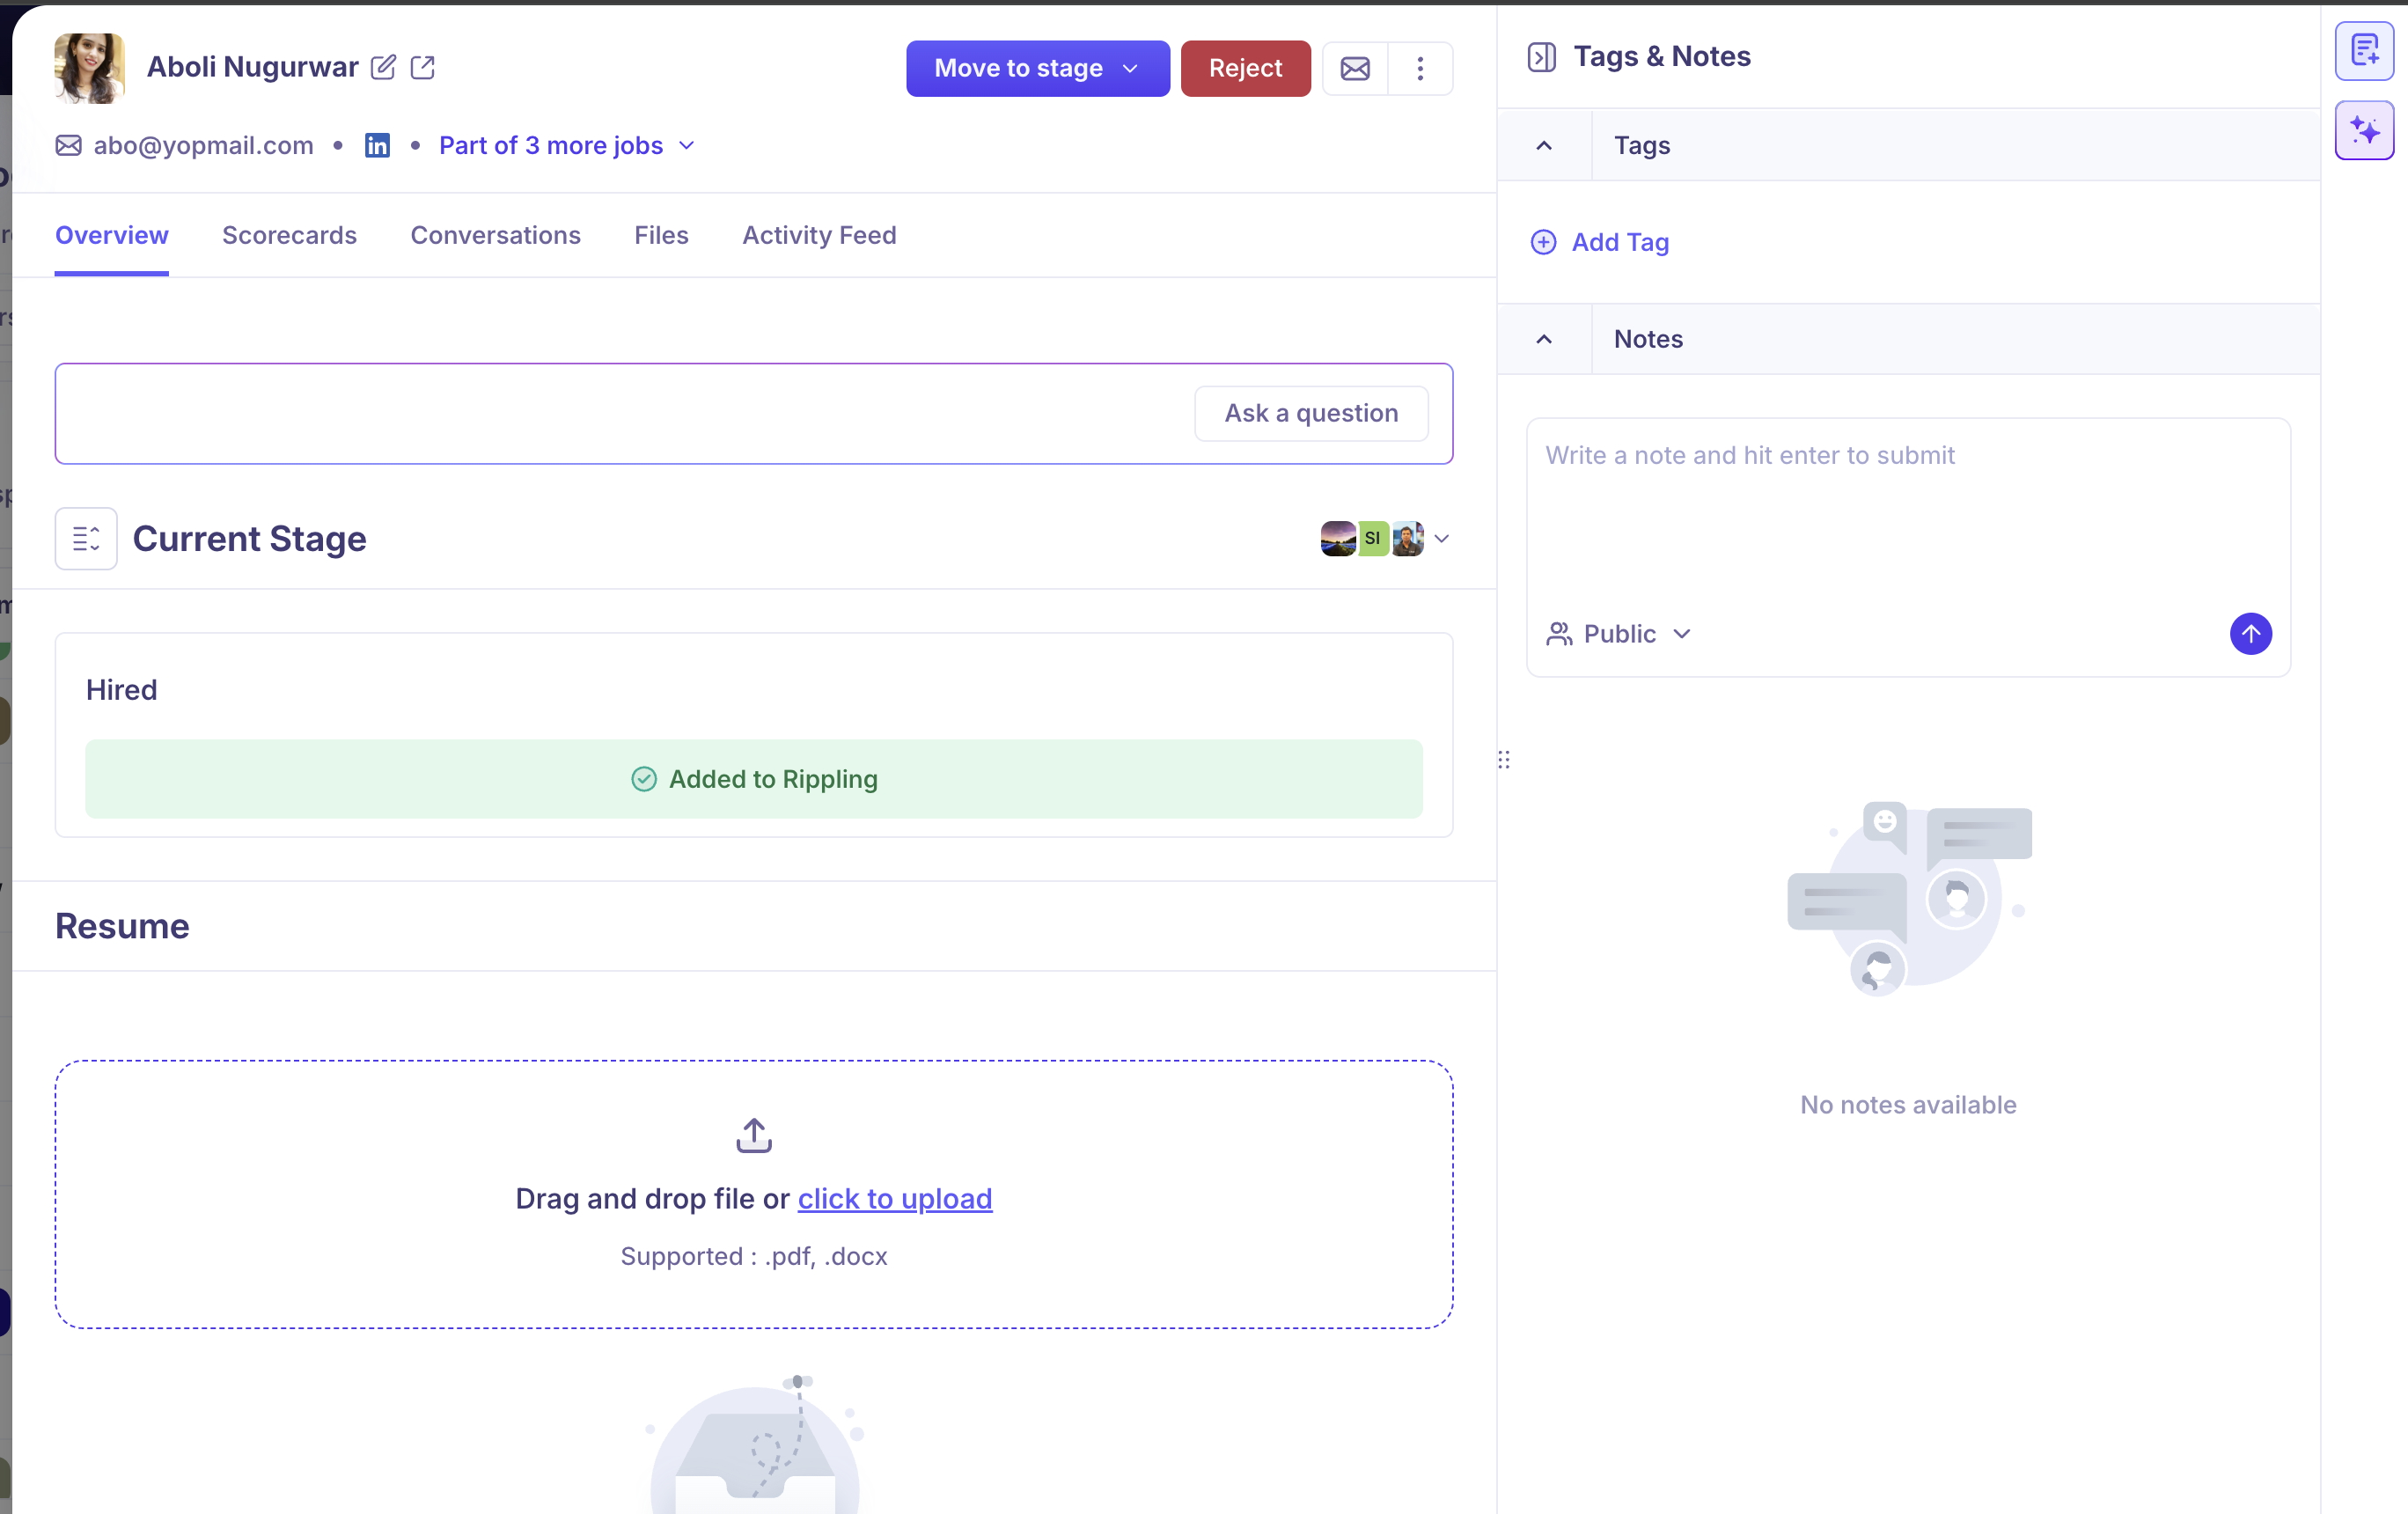Screen dimensions: 2408x1514
Task: Open candidate profile in new window icon
Action: coord(423,67)
